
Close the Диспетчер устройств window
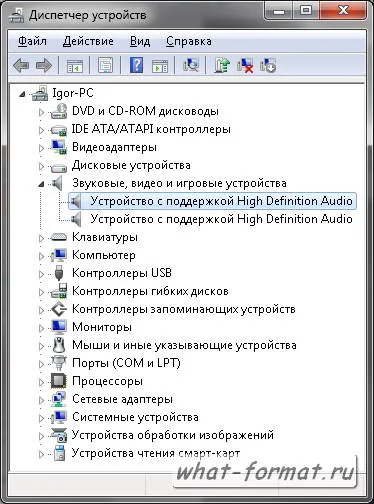point(344,11)
